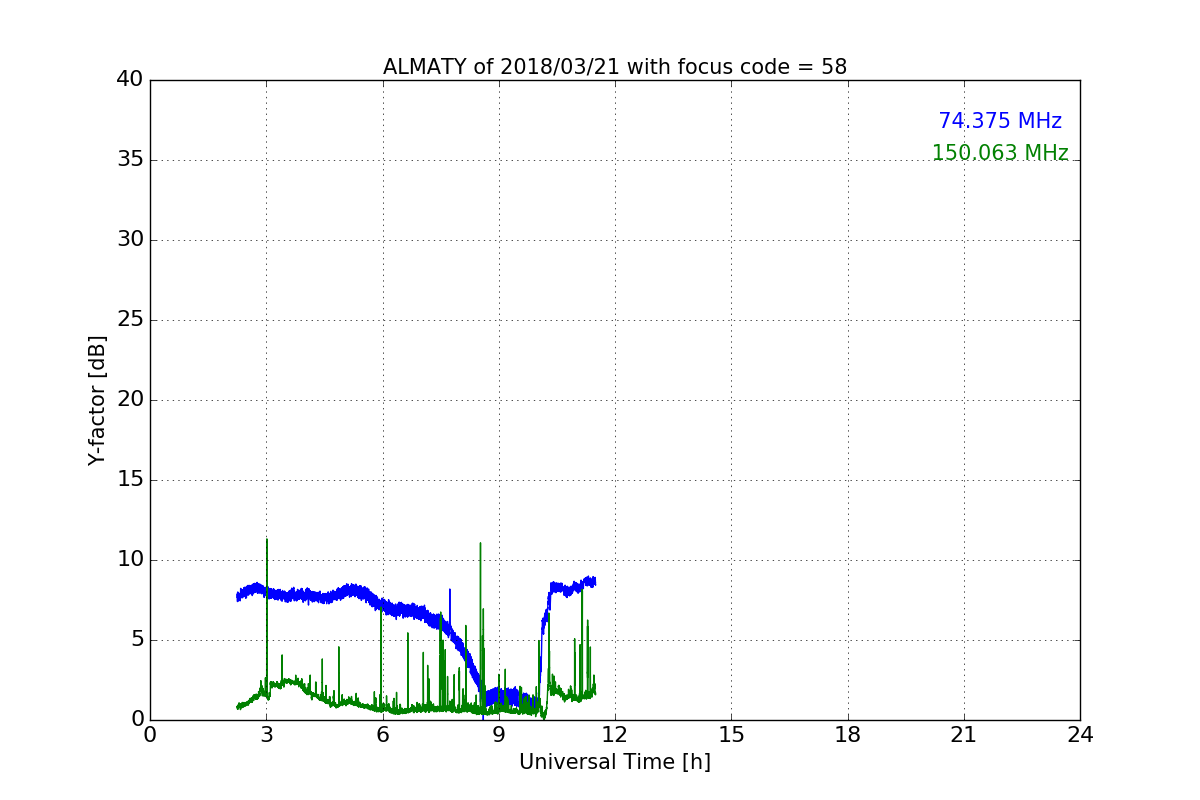The width and height of the screenshot is (1200, 800).
Task: Click x-axis tick label 18
Action: coord(848,734)
